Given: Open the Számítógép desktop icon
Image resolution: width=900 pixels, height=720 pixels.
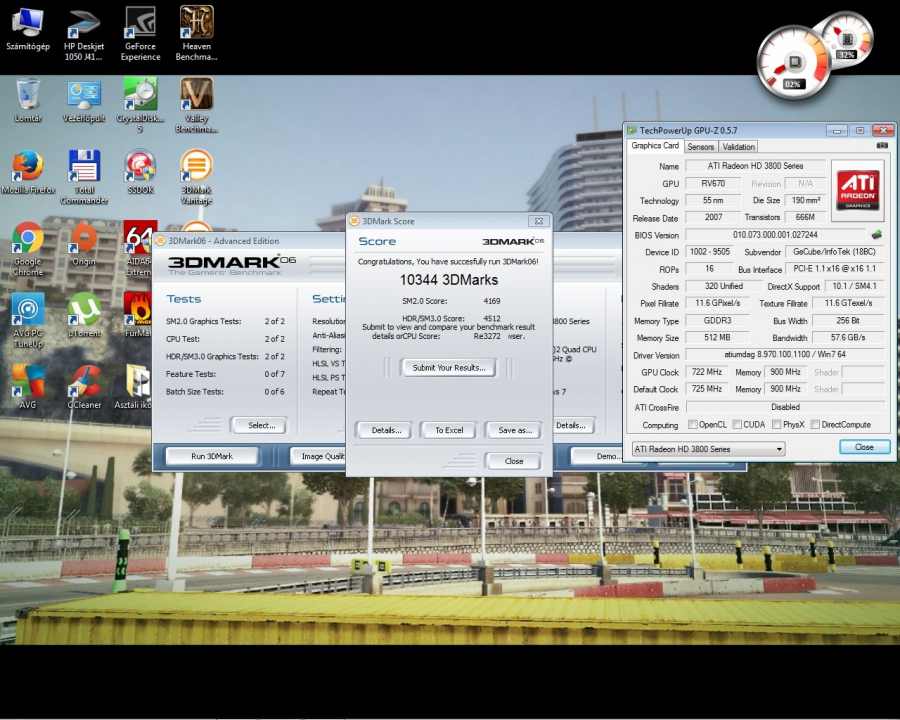Looking at the screenshot, I should coord(28,29).
